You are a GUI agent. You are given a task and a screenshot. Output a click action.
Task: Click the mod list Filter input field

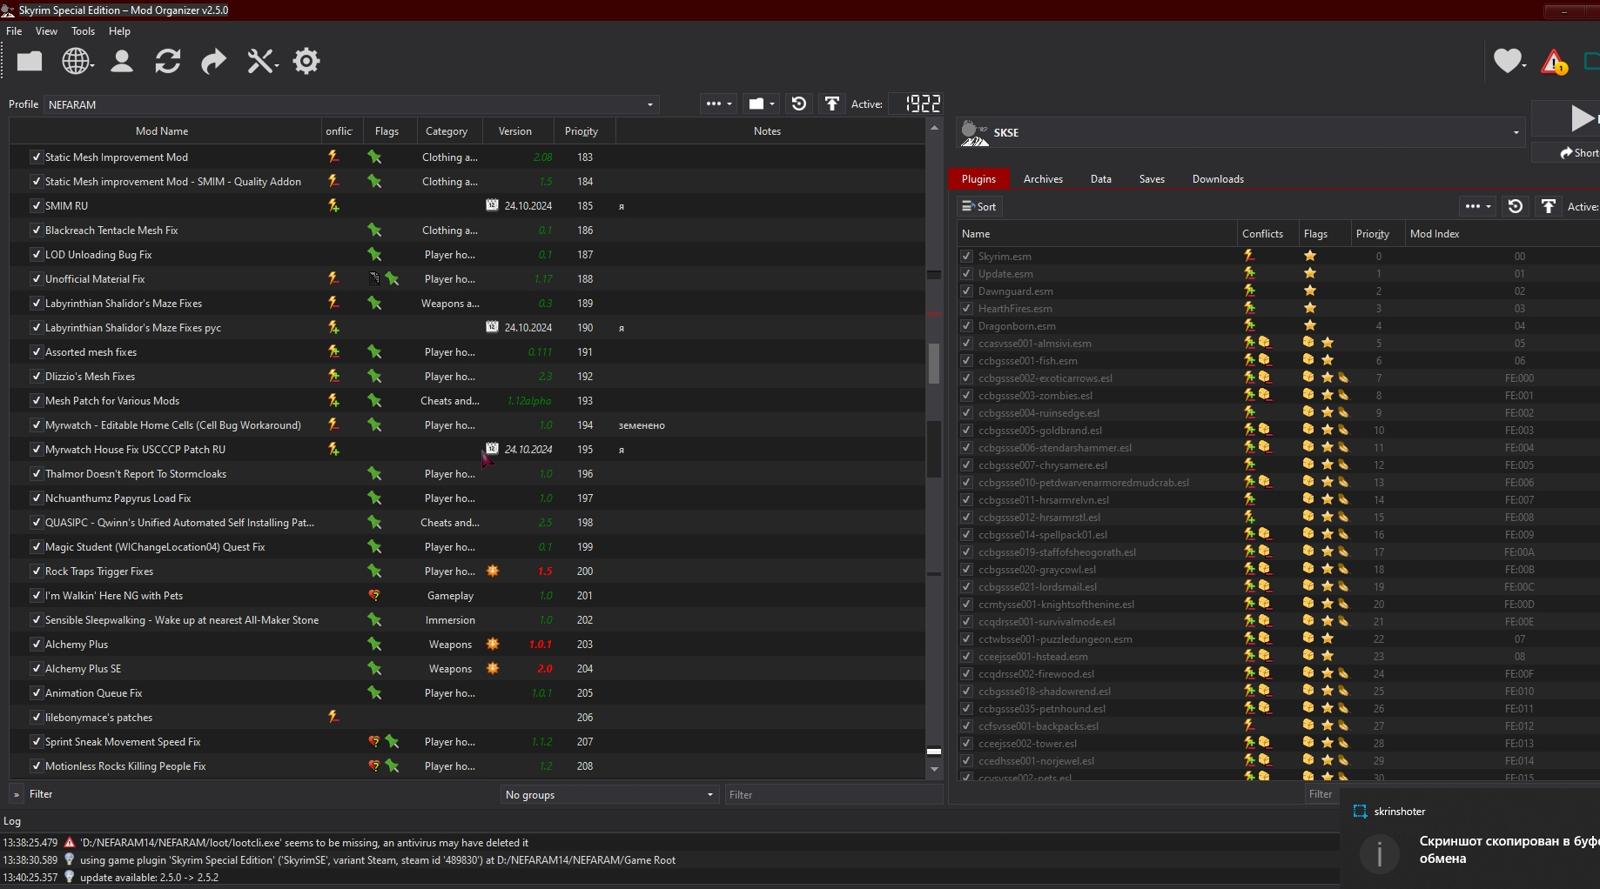tap(832, 795)
